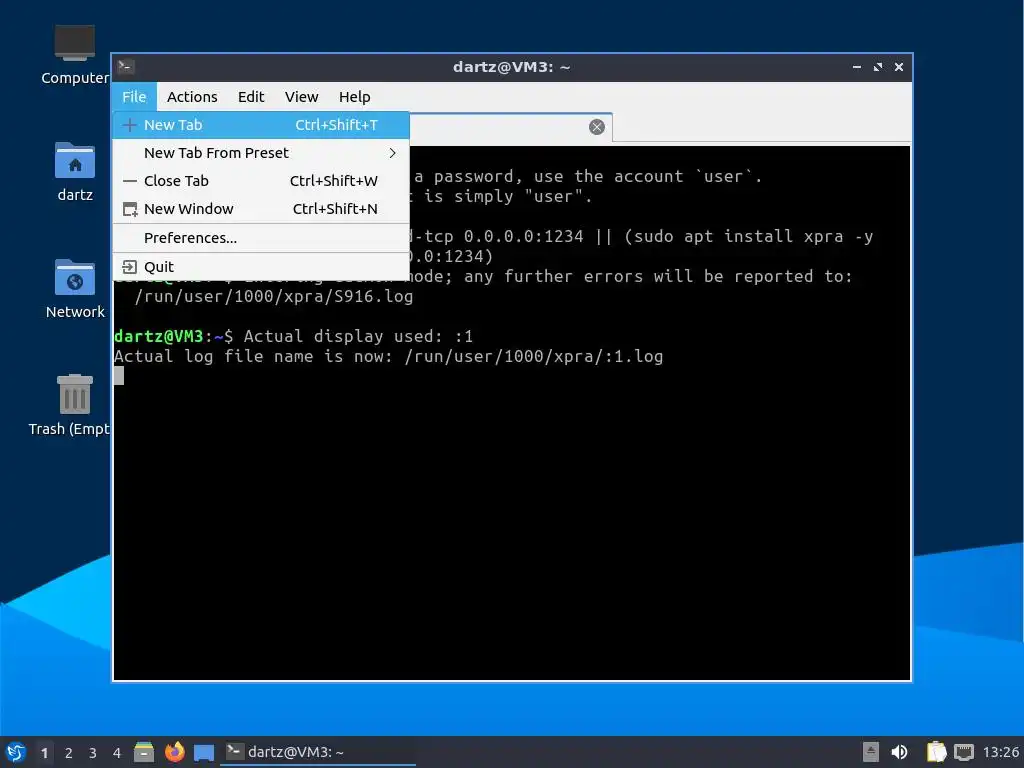
Task: Click the Quit exit icon
Action: [x=129, y=266]
